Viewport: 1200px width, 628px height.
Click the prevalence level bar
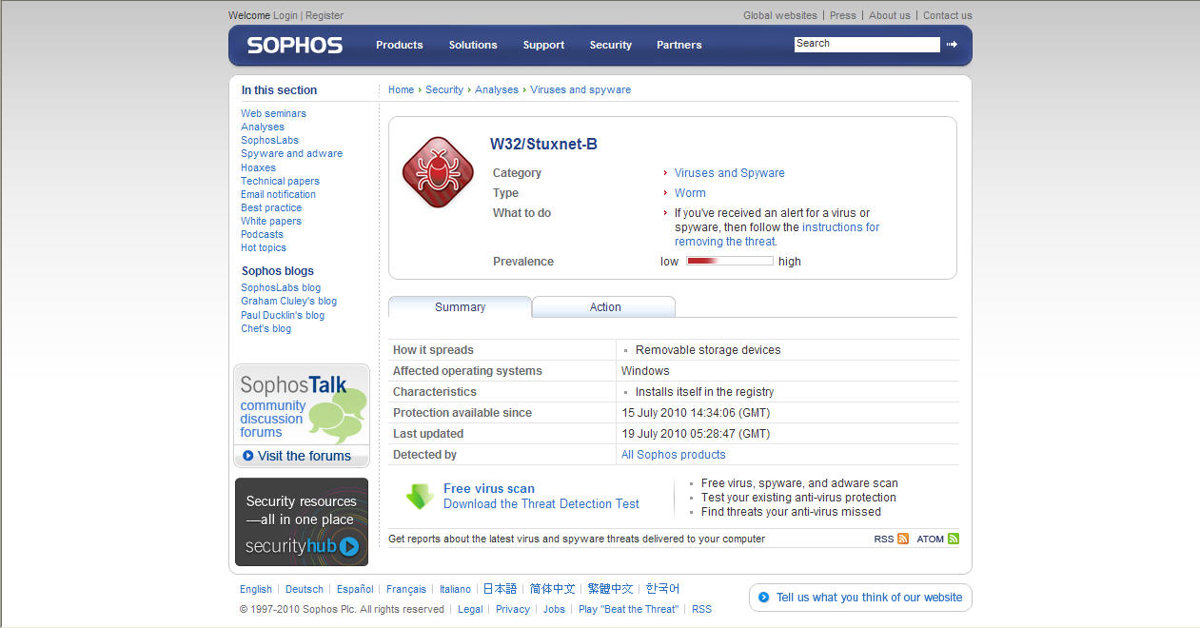tap(729, 261)
